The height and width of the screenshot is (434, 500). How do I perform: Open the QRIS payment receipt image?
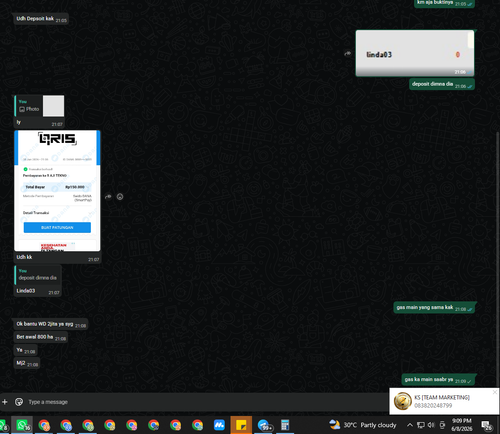[57, 191]
